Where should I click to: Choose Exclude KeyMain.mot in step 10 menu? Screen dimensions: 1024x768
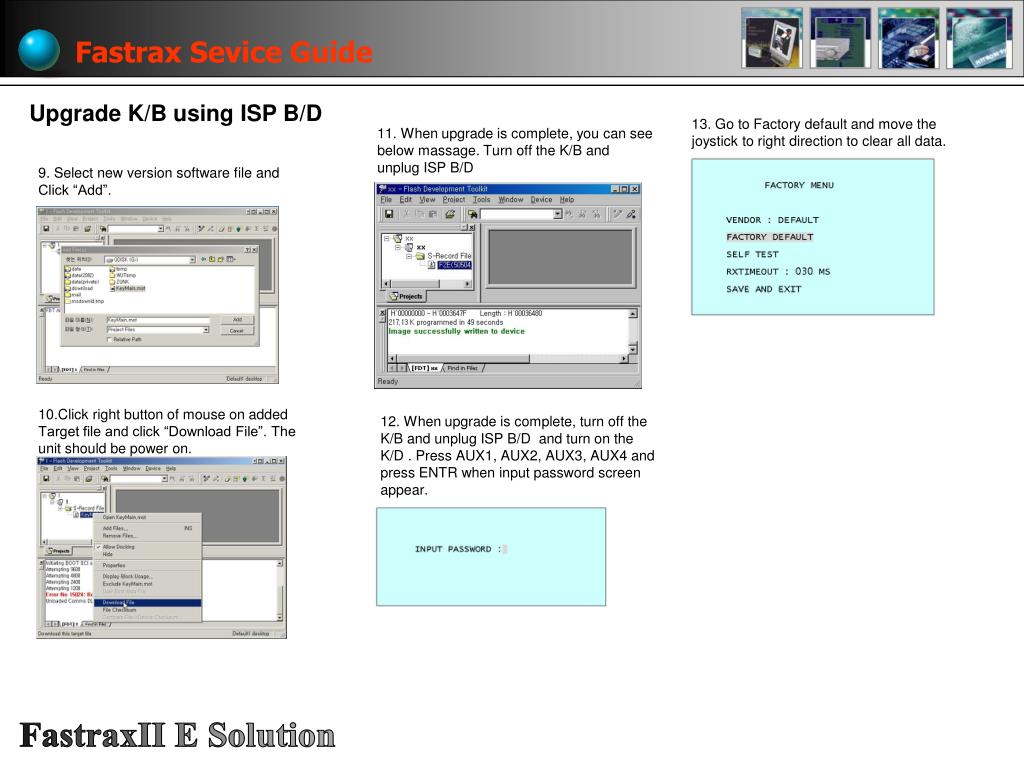coord(148,584)
